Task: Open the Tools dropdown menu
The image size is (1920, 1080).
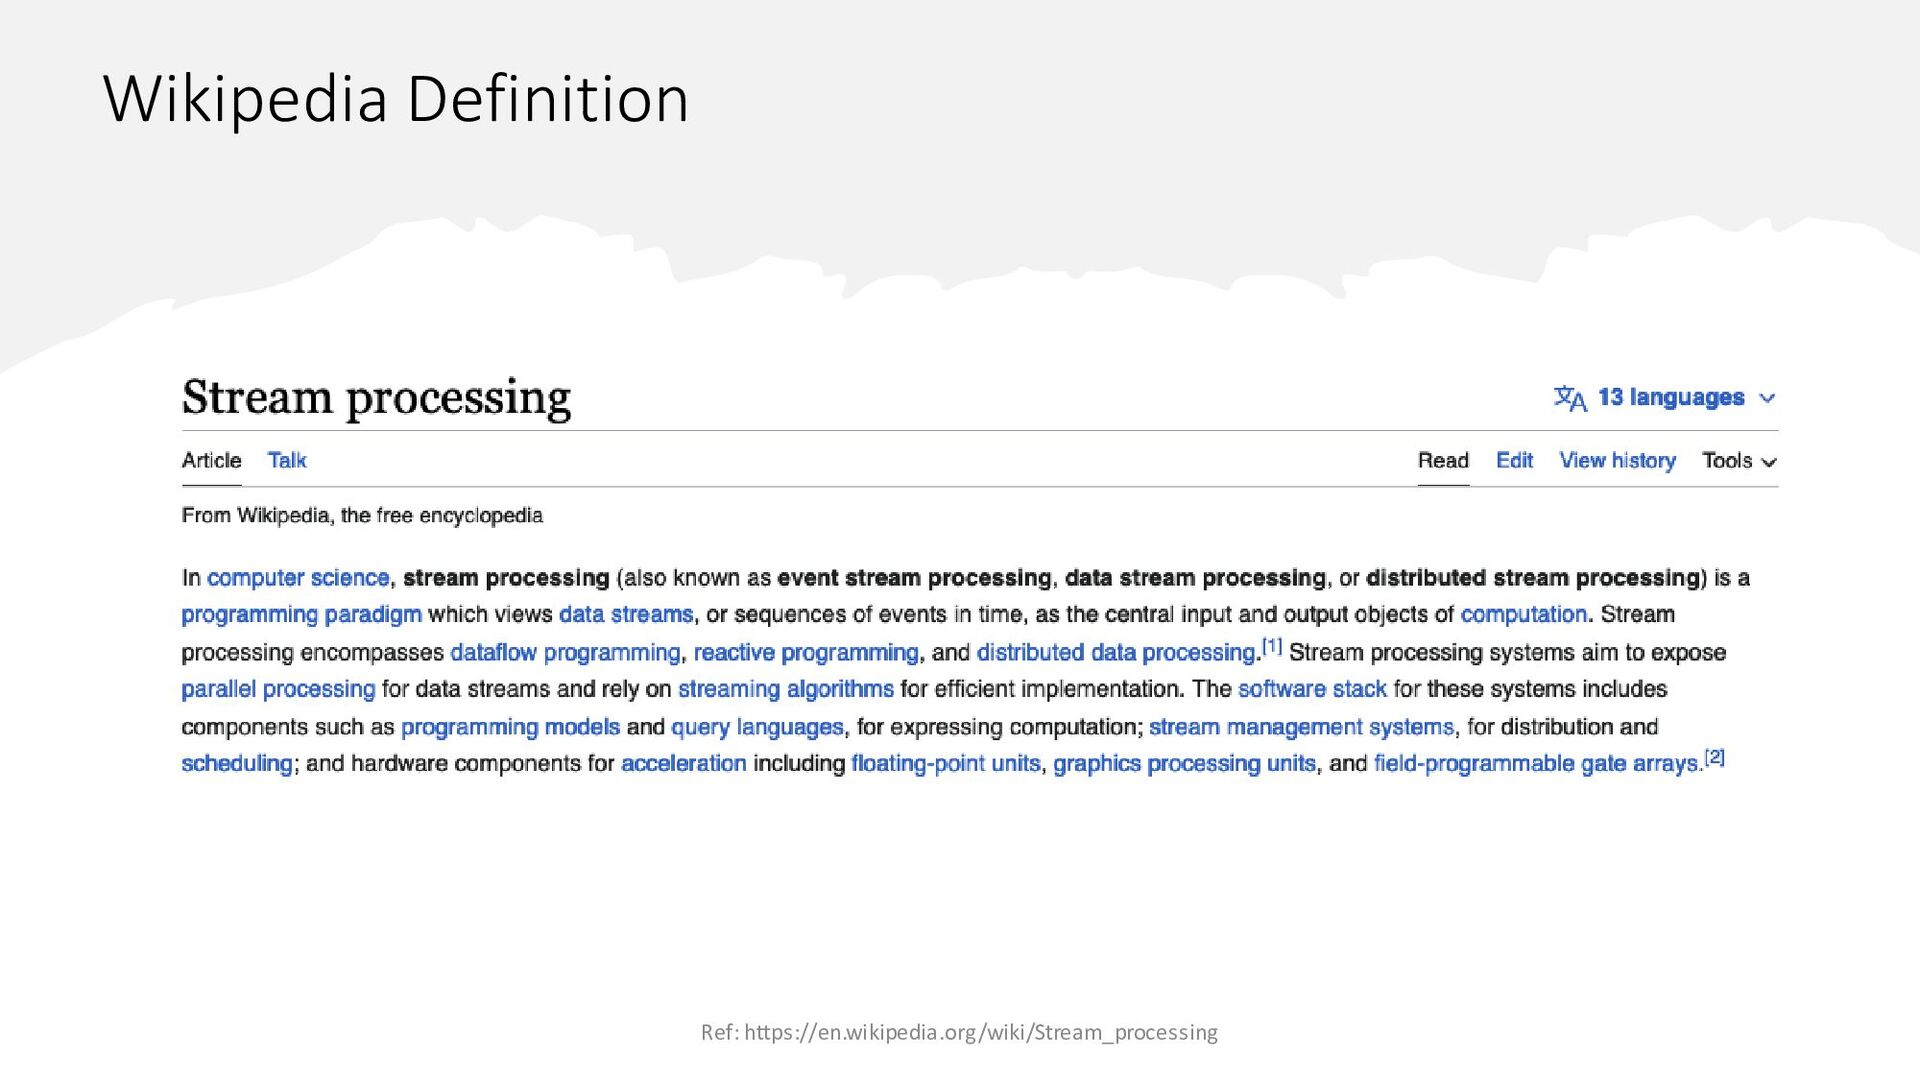Action: point(1739,461)
